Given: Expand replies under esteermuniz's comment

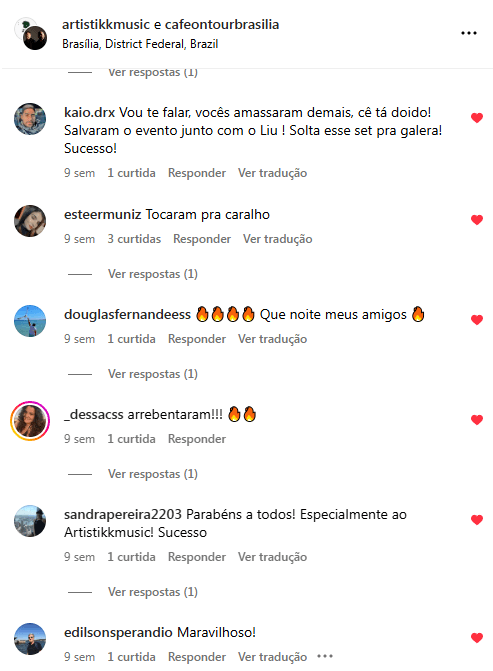Looking at the screenshot, I should tap(153, 274).
